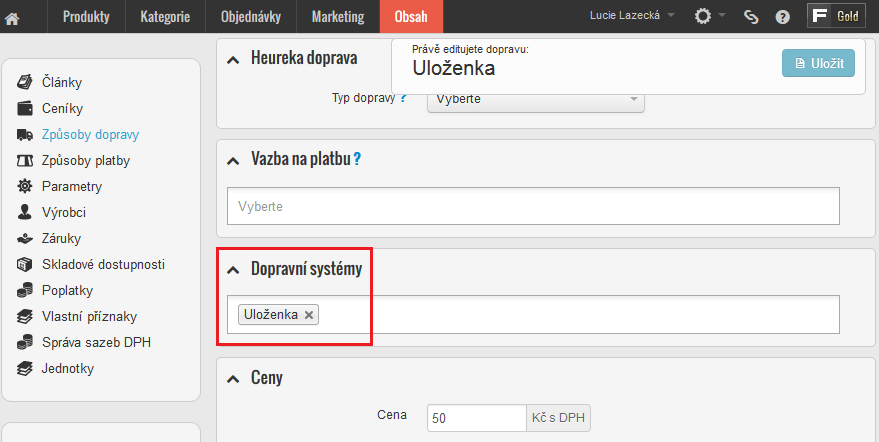Collapse the Heureka doprava section
The image size is (879, 442).
[x=233, y=59]
